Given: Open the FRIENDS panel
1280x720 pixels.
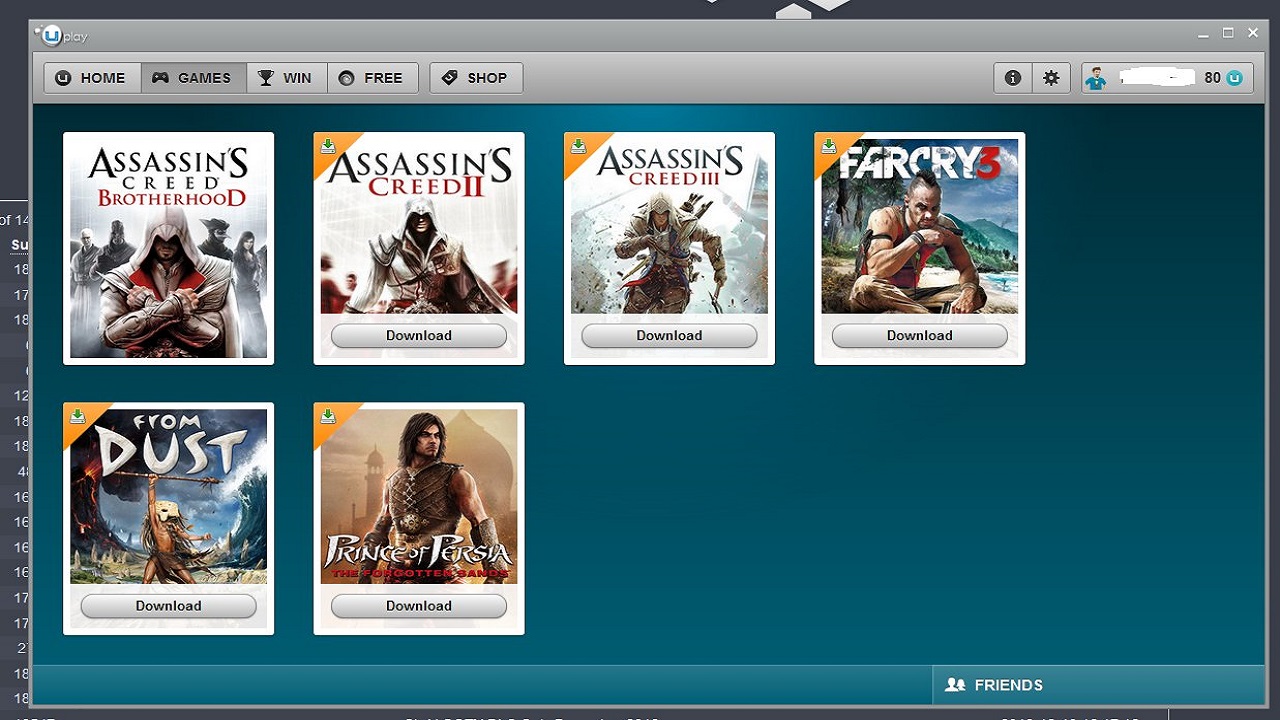Looking at the screenshot, I should [1098, 685].
